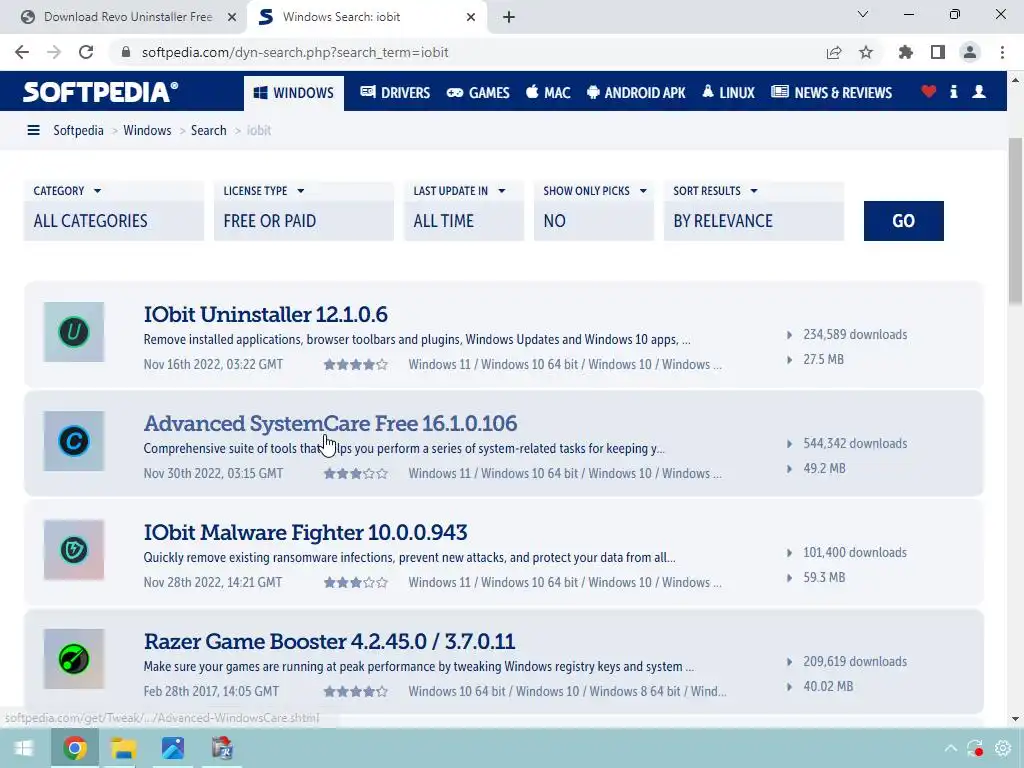Click the page vertical scrollbar thumb
The height and width of the screenshot is (768, 1024).
(1015, 219)
